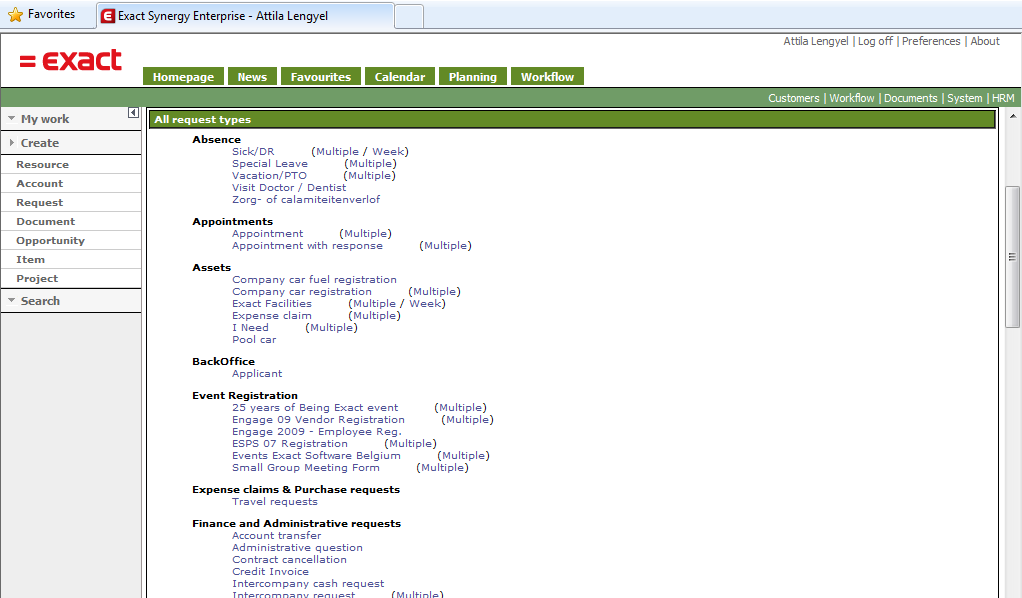This screenshot has width=1022, height=598.
Task: Open the Vacation/PTO request type
Action: click(x=269, y=175)
